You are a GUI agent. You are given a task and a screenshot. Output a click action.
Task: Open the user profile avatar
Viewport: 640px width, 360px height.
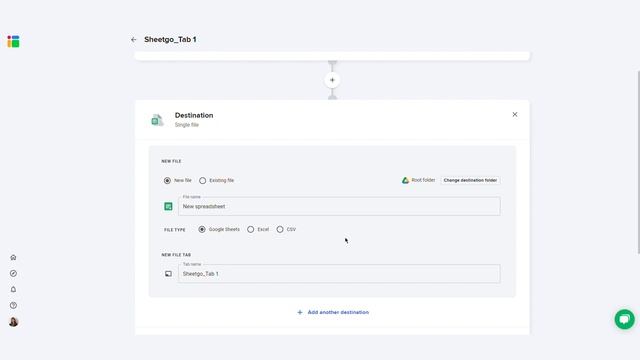coord(13,322)
